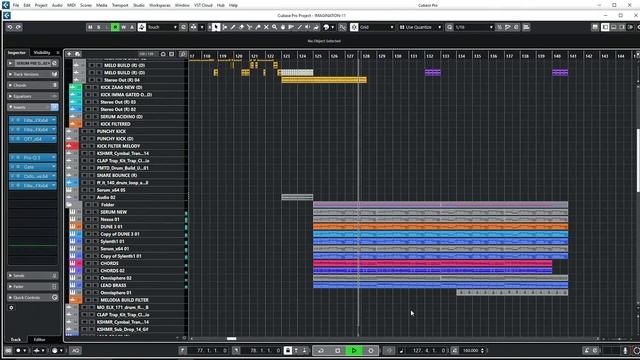Click the Set up Window Layout icon
Image resolution: width=640 pixels, height=360 pixels.
pyautogui.click(x=595, y=27)
